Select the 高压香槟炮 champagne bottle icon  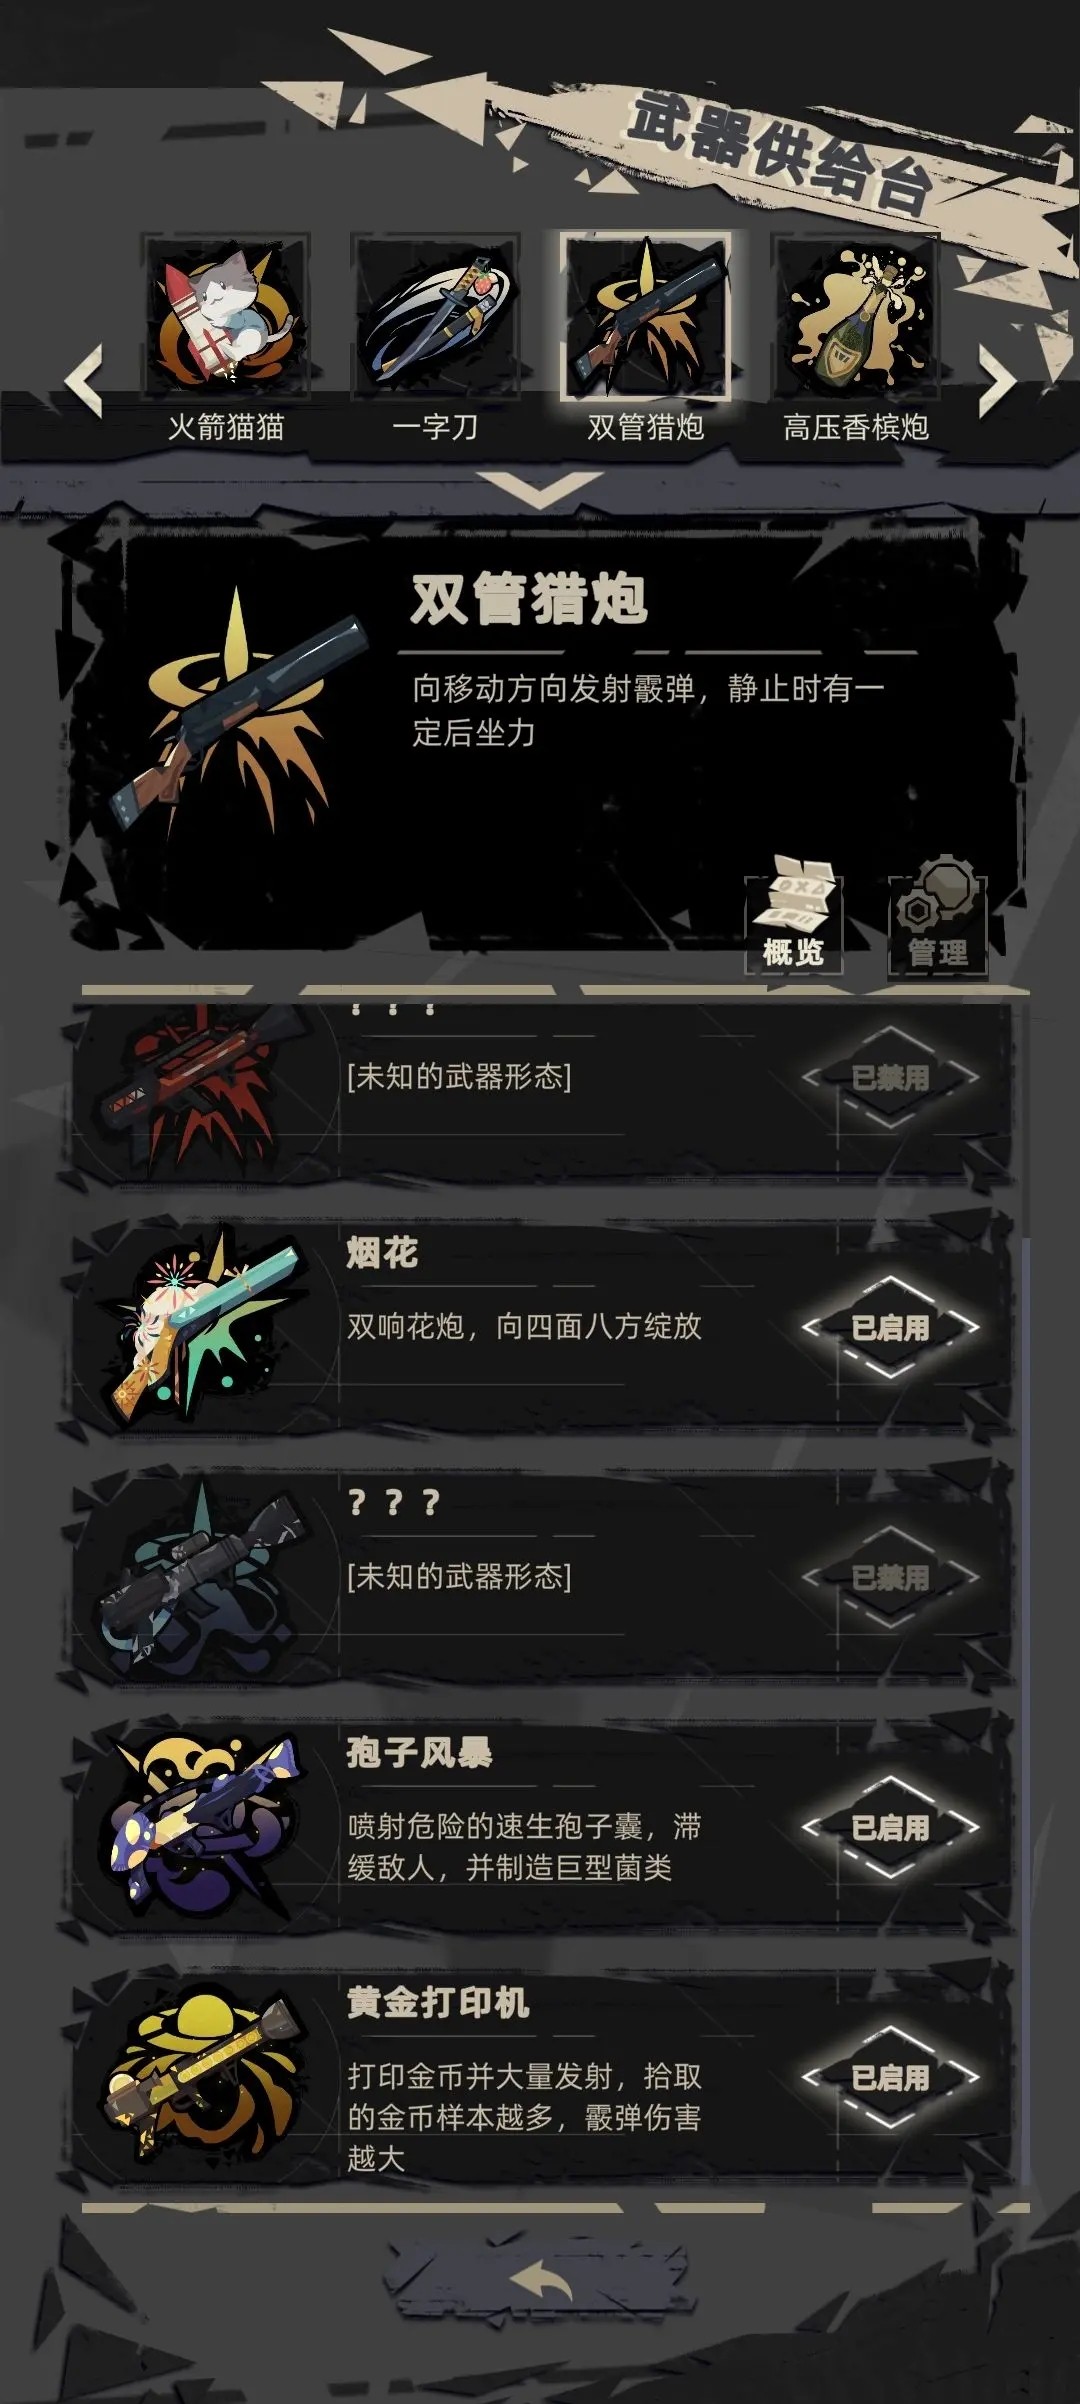click(x=855, y=318)
